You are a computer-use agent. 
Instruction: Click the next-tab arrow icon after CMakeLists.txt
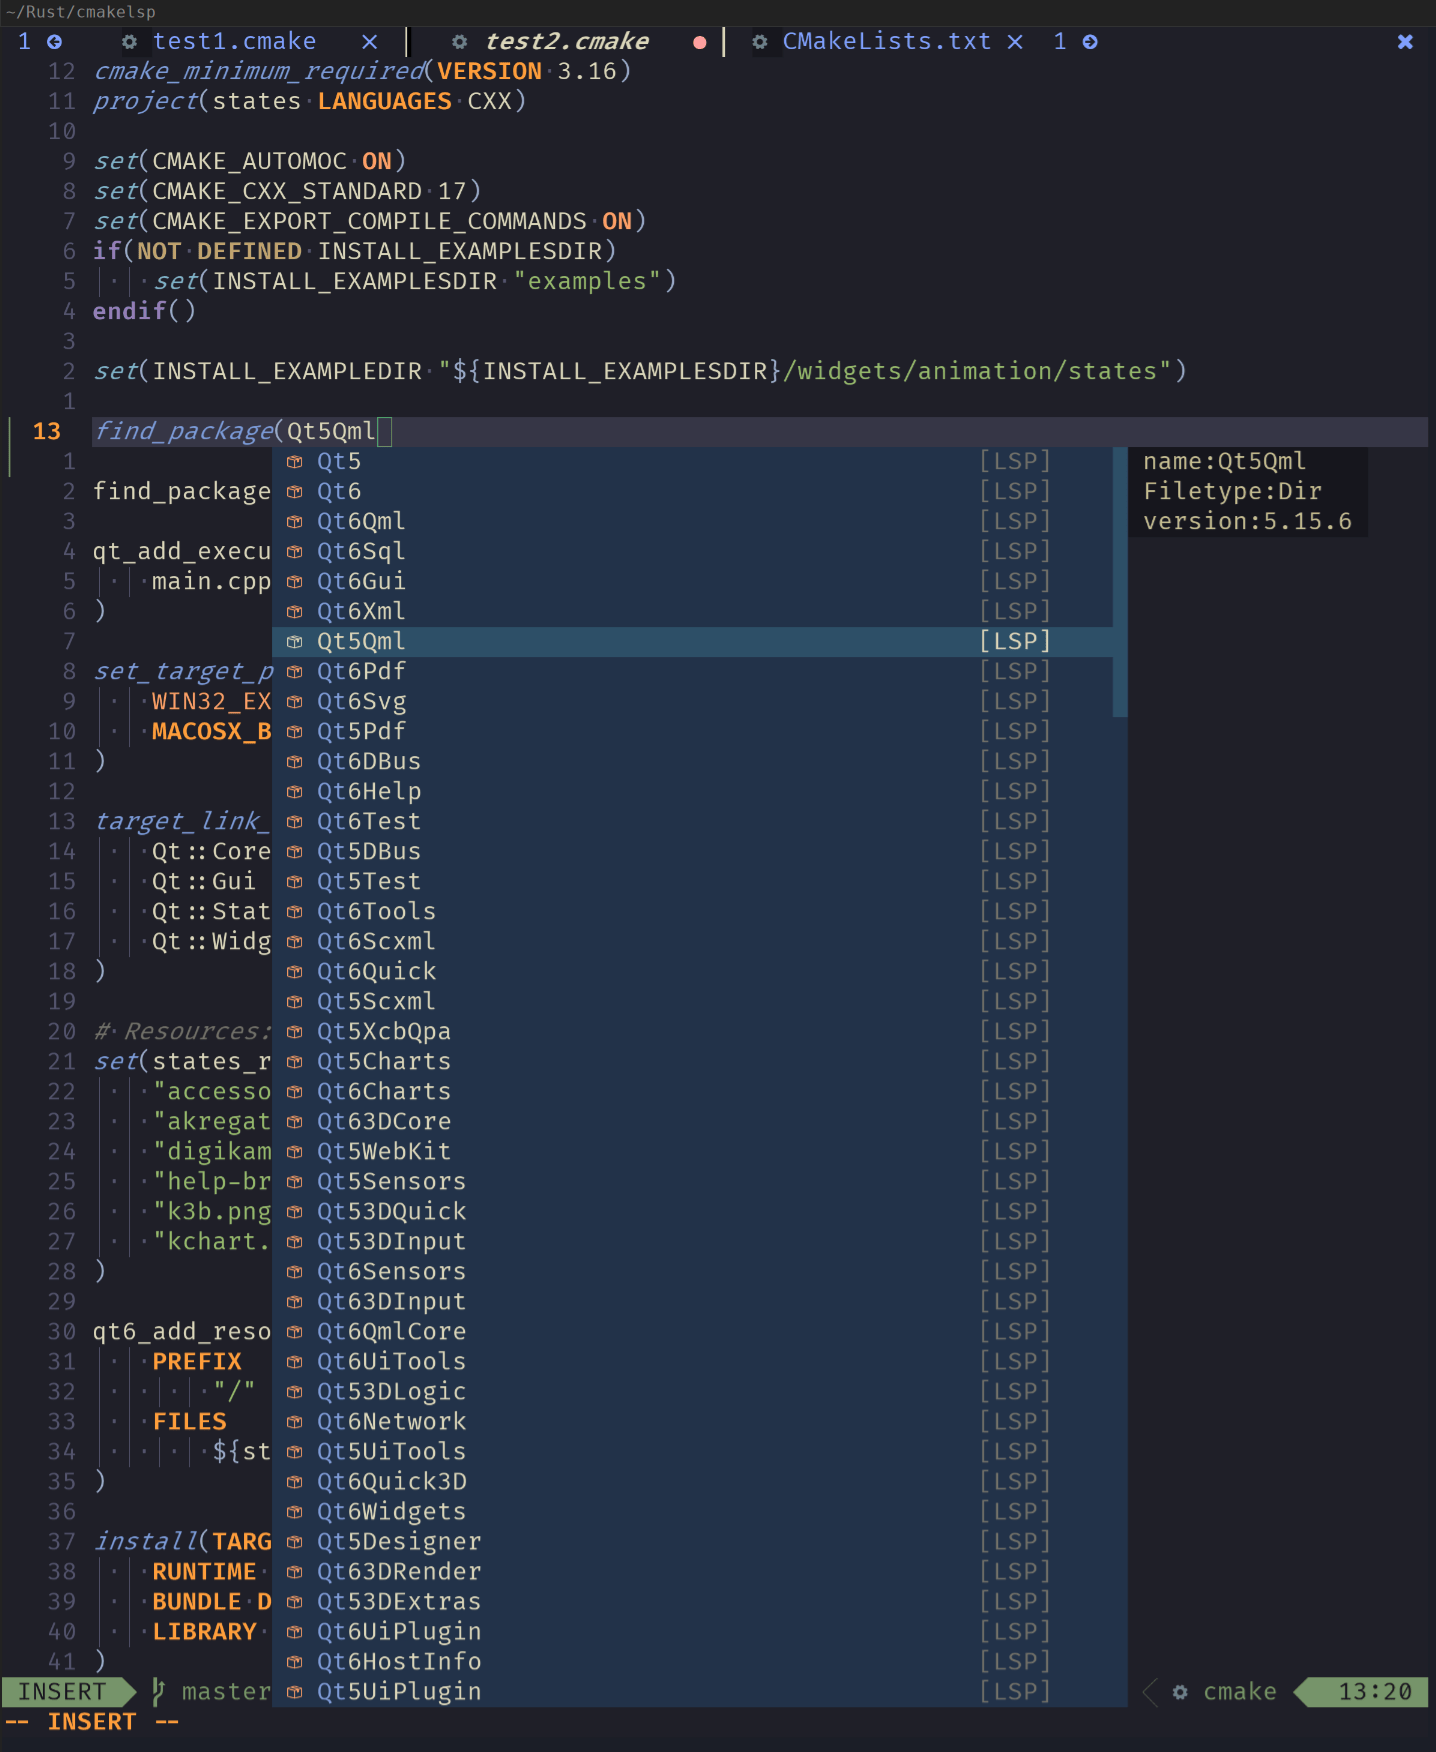1090,41
